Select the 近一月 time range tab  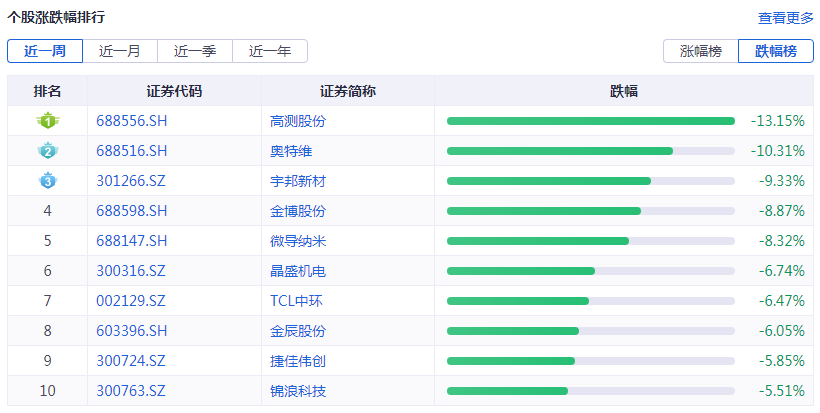pyautogui.click(x=120, y=51)
